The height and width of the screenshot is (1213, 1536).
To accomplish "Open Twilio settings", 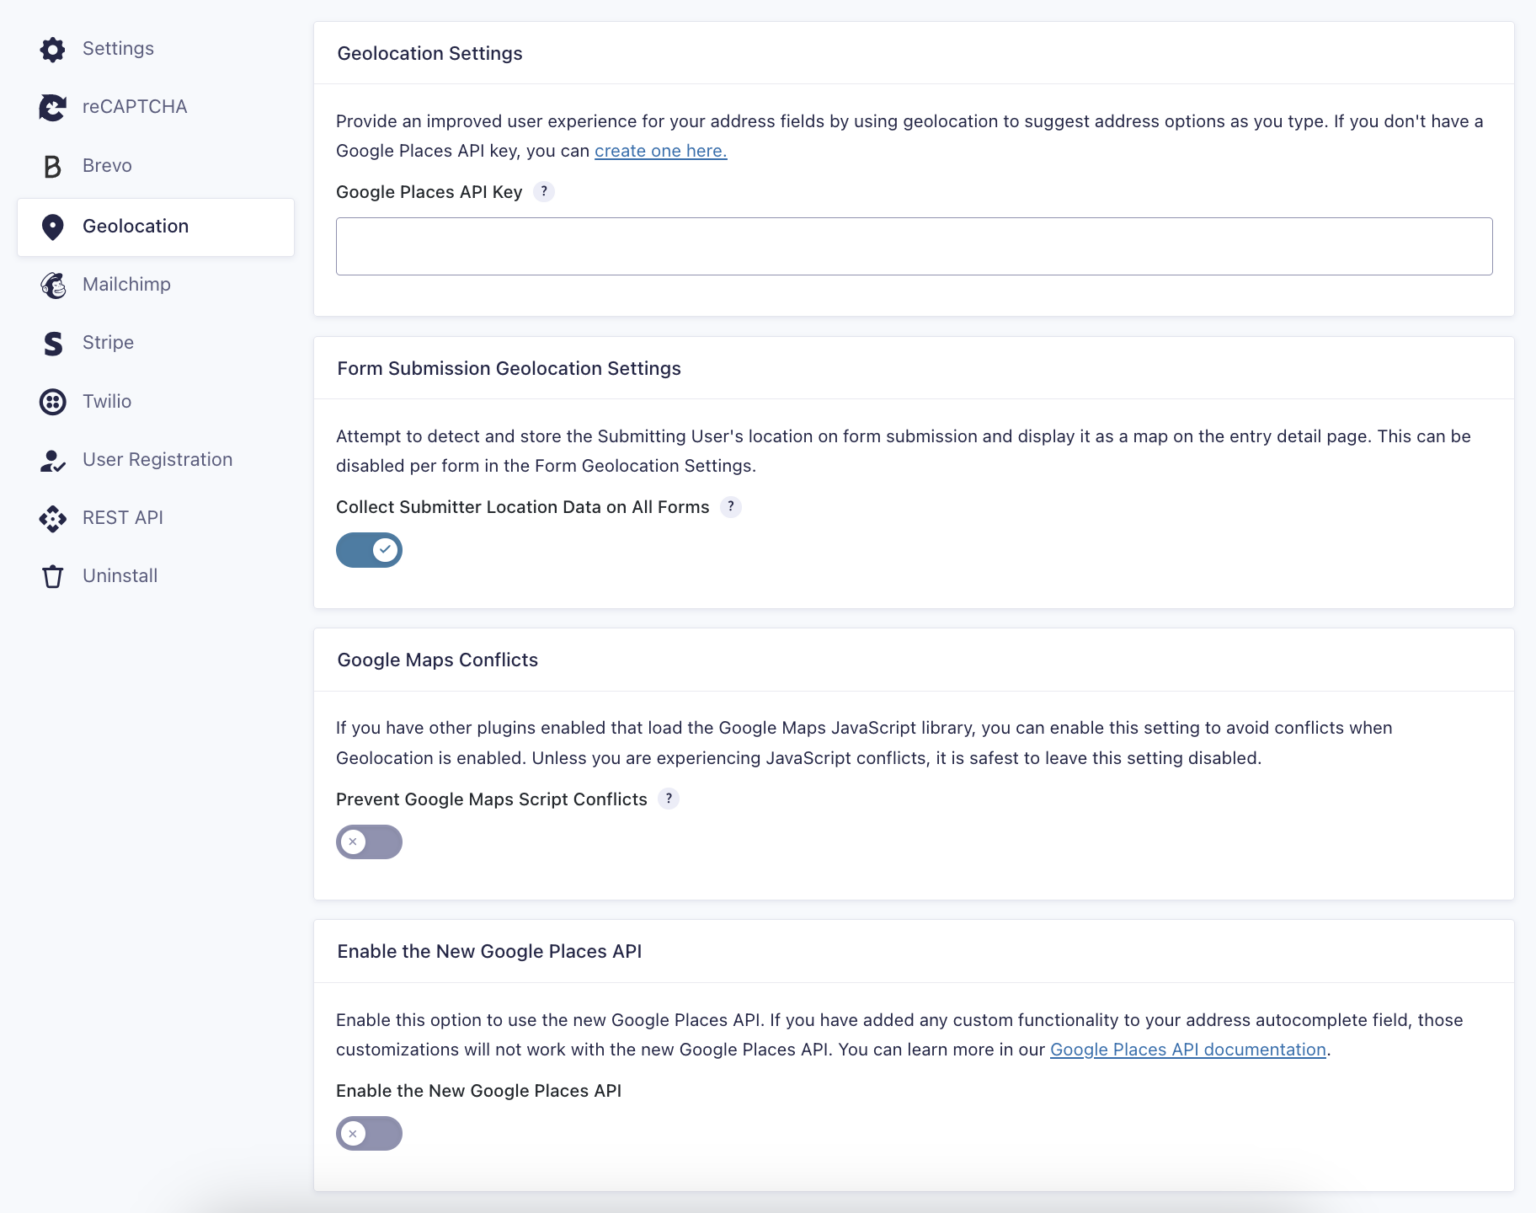I will (156, 402).
